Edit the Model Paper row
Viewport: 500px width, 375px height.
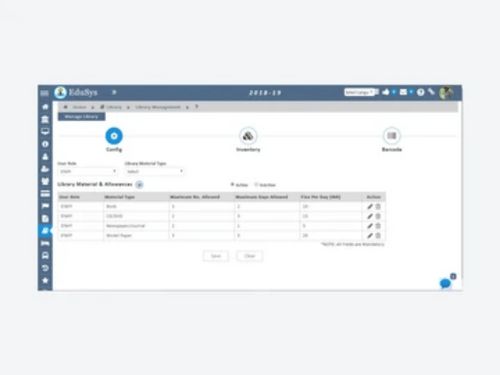[x=370, y=236]
